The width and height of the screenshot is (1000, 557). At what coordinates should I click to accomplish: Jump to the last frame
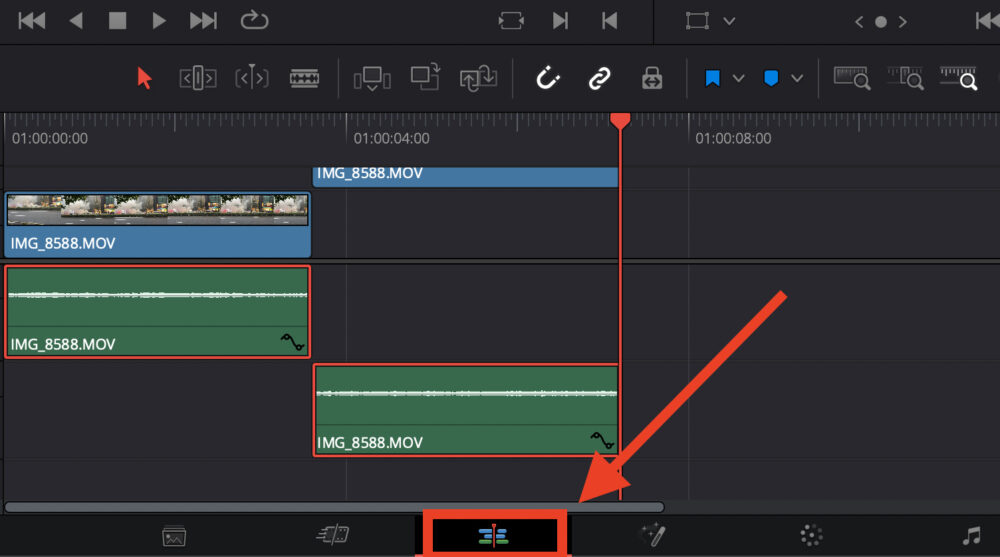coord(203,20)
